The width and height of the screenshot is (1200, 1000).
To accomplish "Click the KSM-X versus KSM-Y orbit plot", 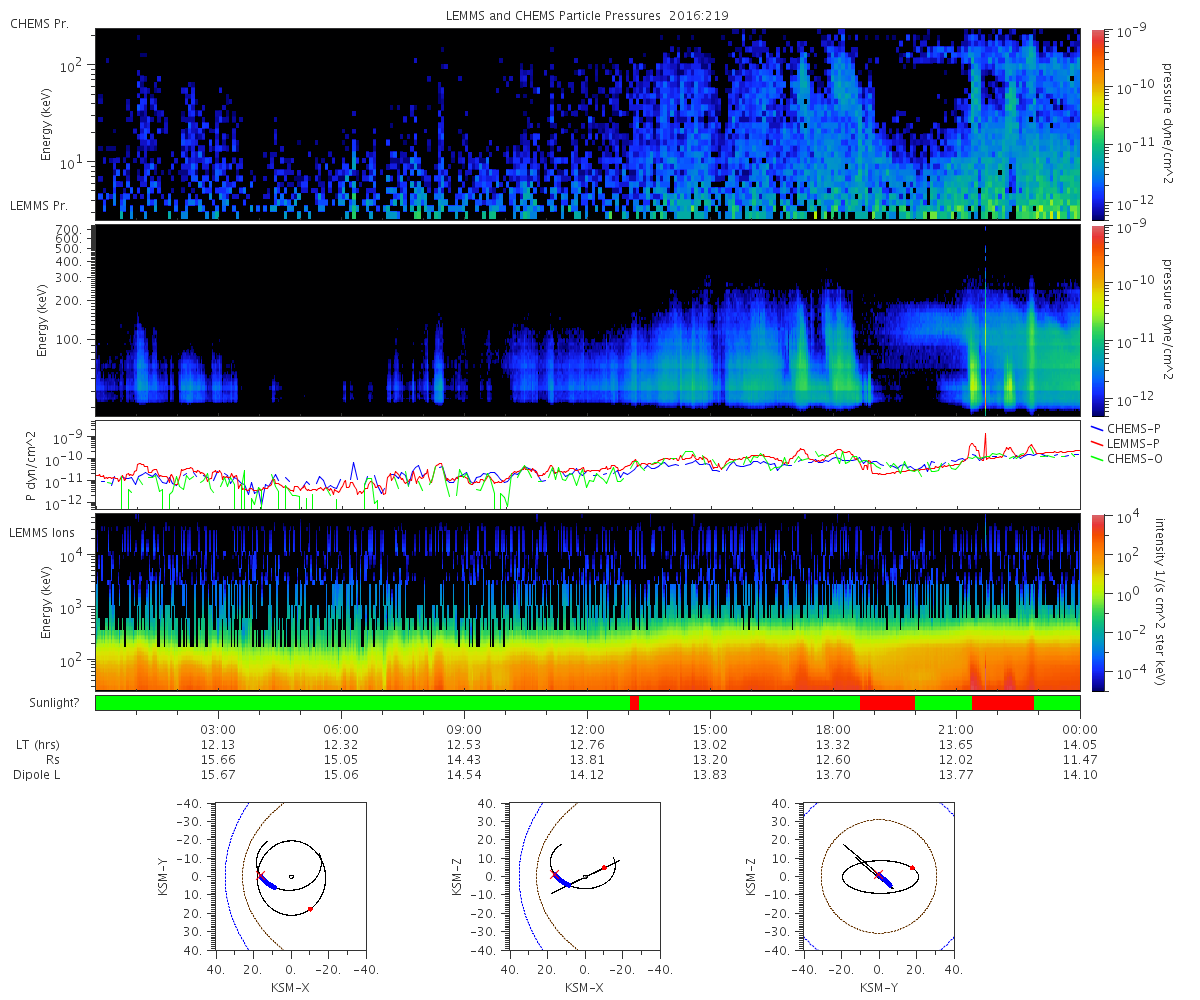I will (290, 875).
